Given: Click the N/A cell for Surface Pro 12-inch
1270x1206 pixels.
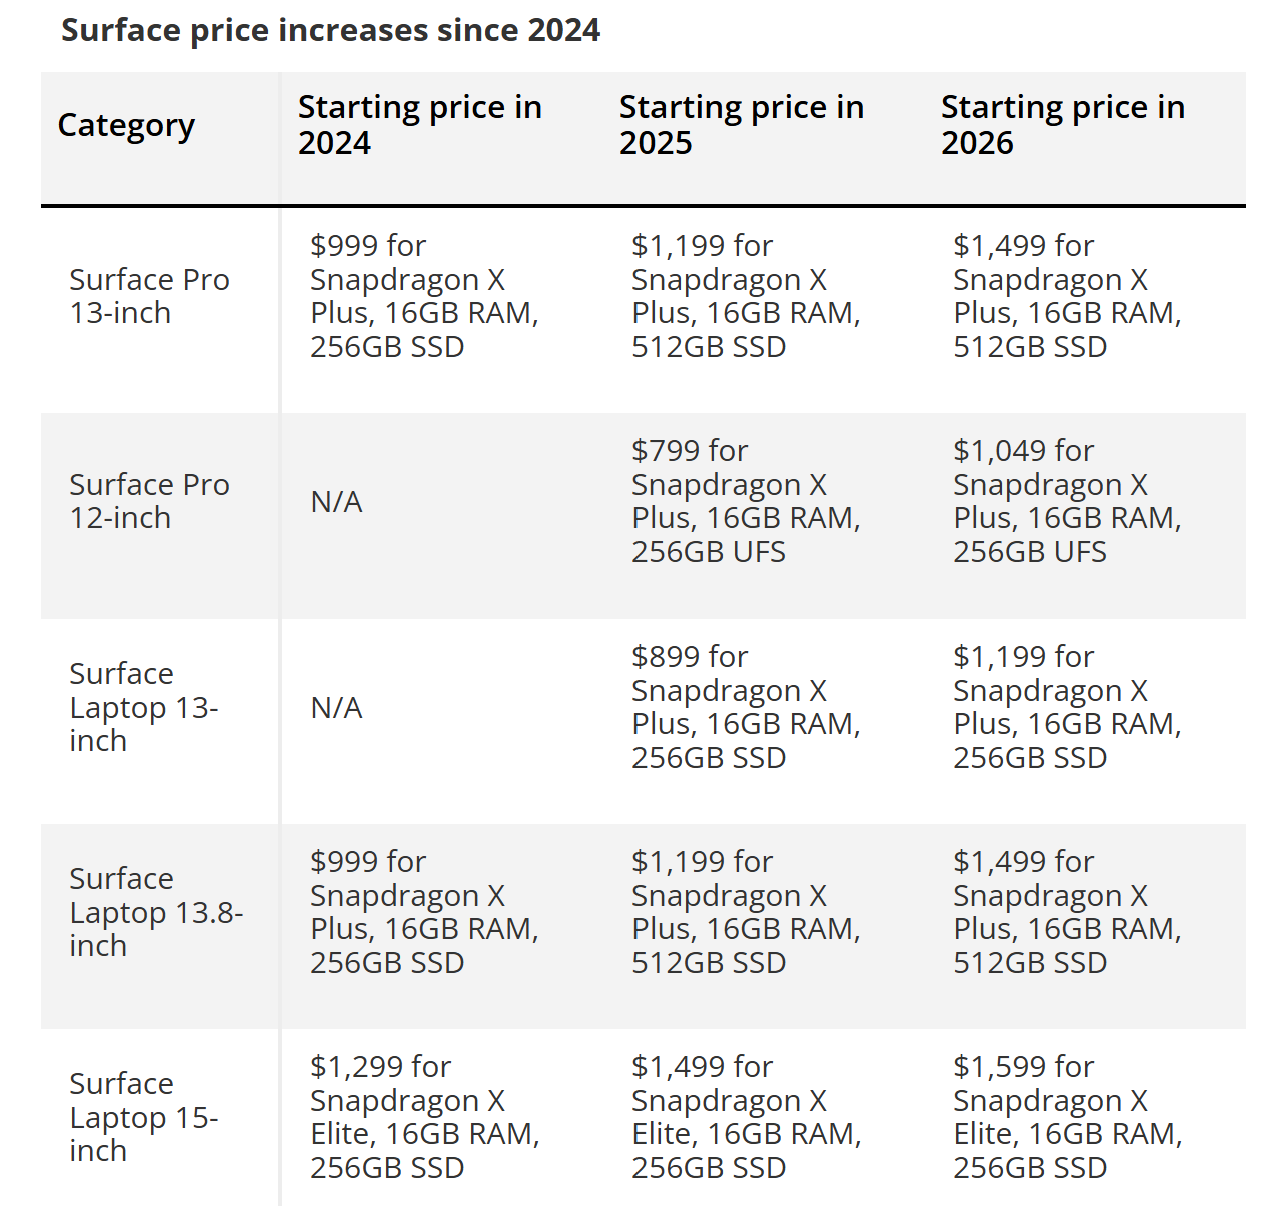Looking at the screenshot, I should pos(336,502).
